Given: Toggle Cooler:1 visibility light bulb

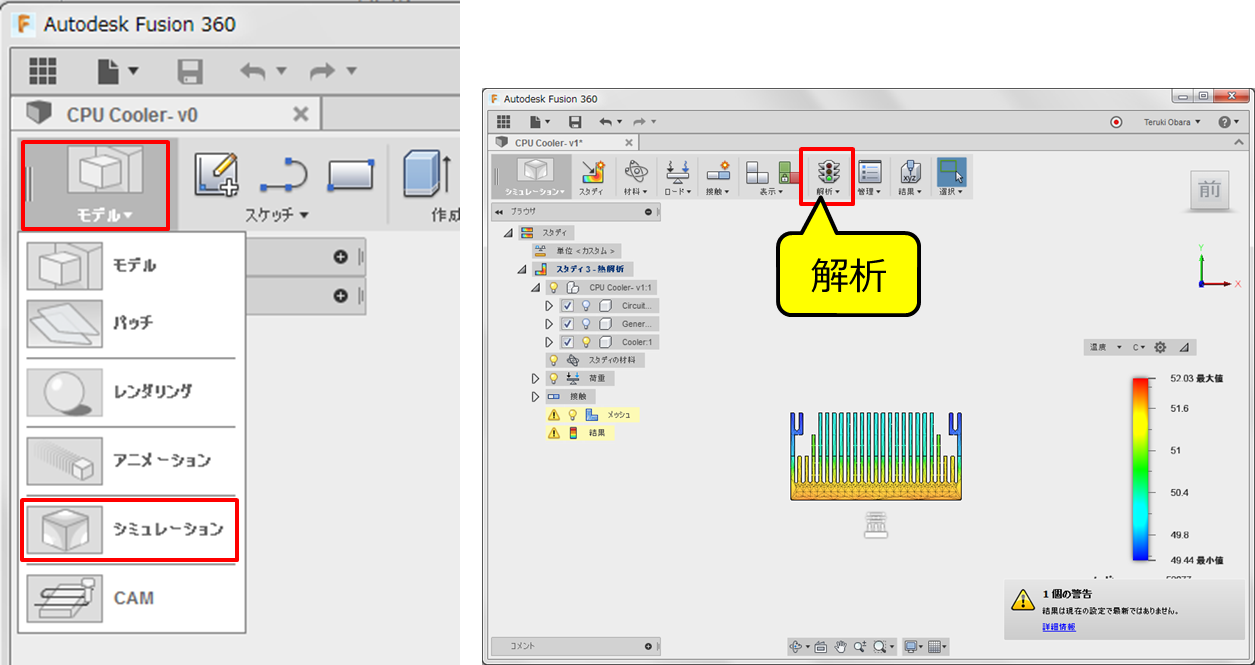Looking at the screenshot, I should click(x=587, y=342).
